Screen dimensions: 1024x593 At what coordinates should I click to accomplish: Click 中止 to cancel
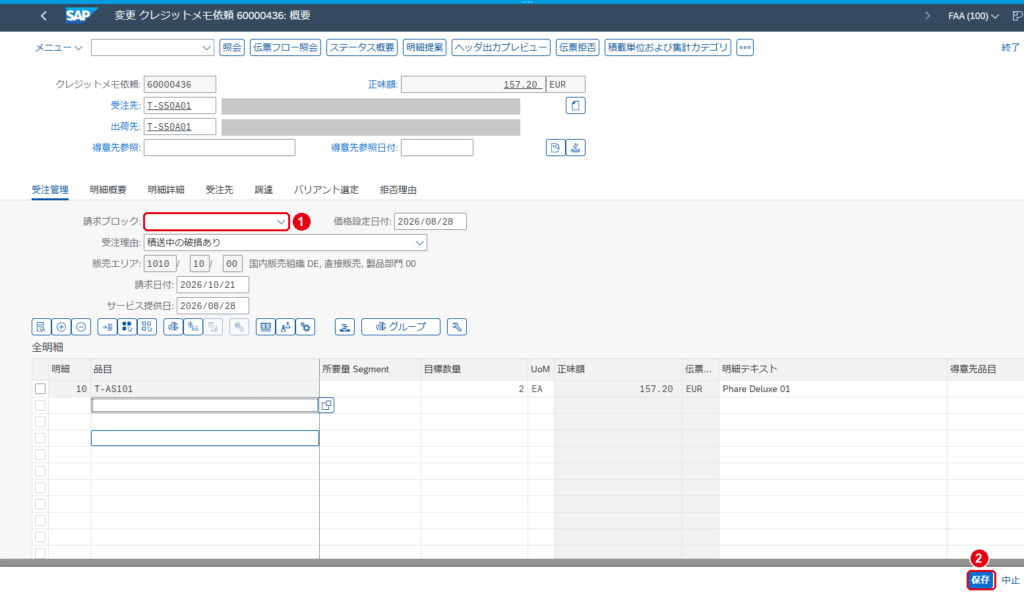(x=1010, y=580)
